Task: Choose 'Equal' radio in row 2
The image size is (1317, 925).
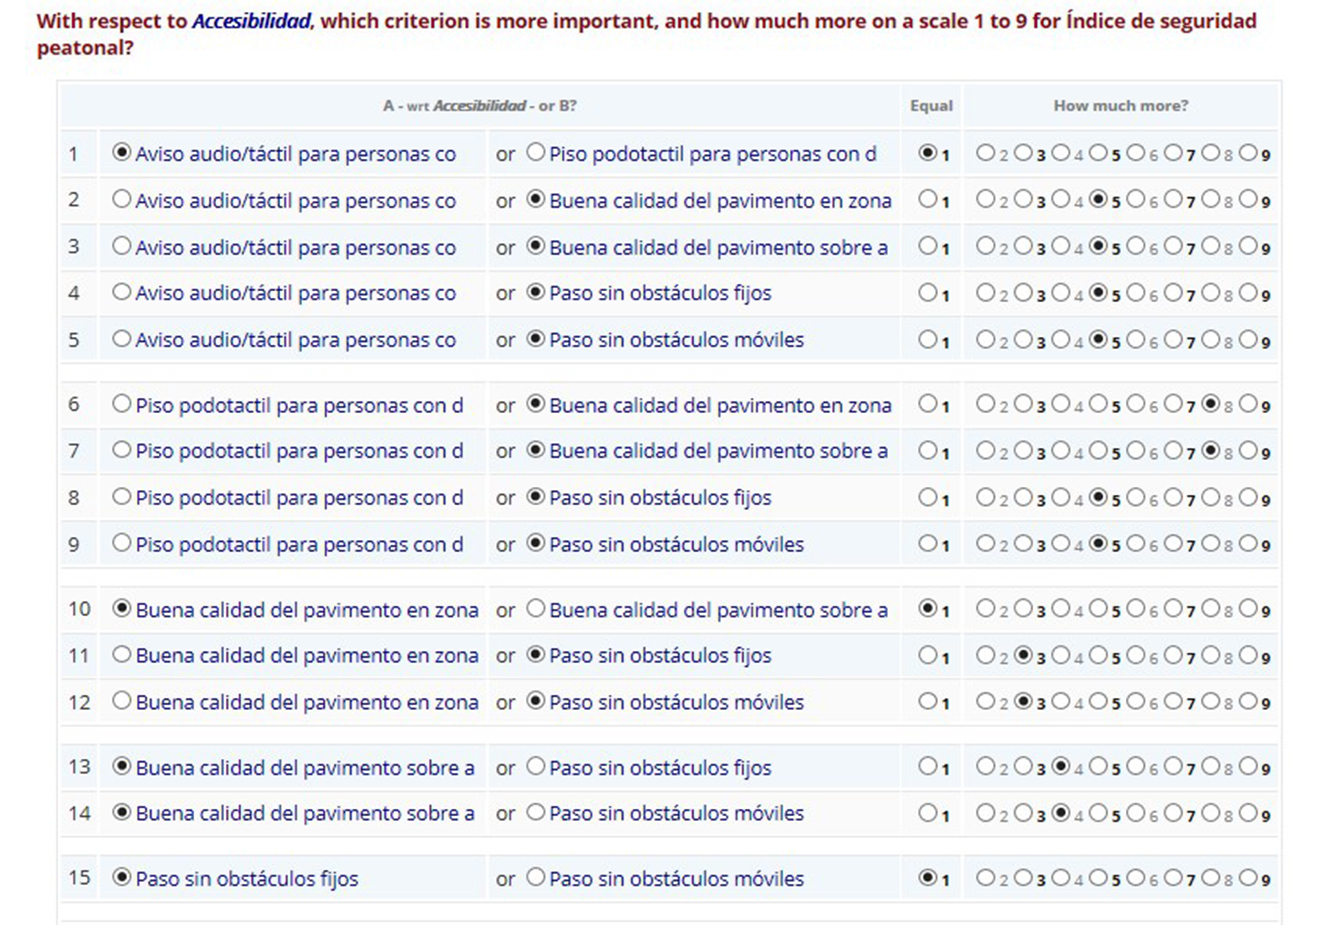Action: click(928, 200)
